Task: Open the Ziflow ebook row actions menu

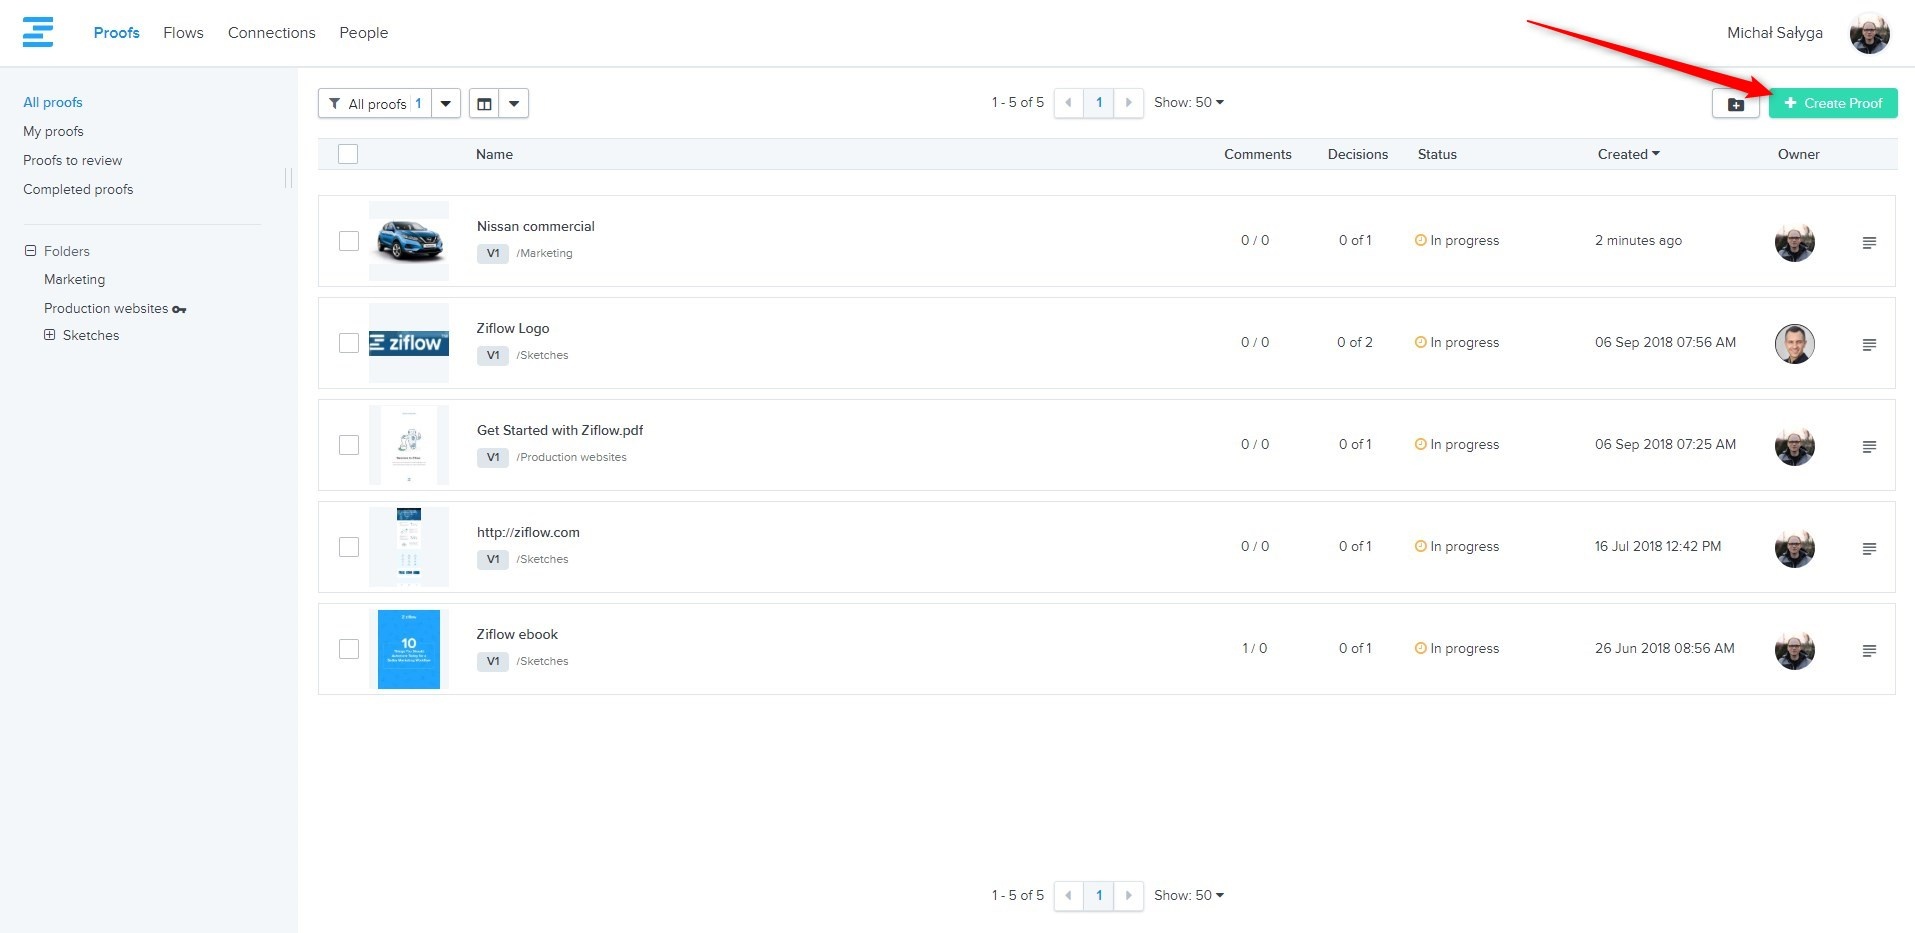Action: [1868, 651]
